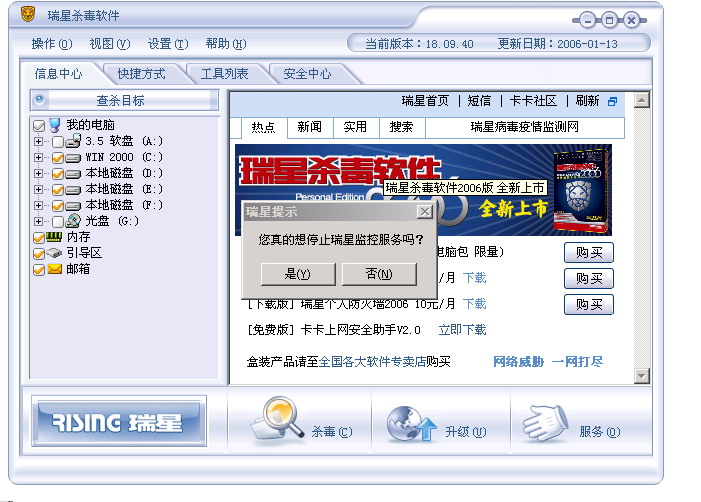Image resolution: width=701 pixels, height=502 pixels.
Task: Open the 操作(O) menu
Action: 51,44
